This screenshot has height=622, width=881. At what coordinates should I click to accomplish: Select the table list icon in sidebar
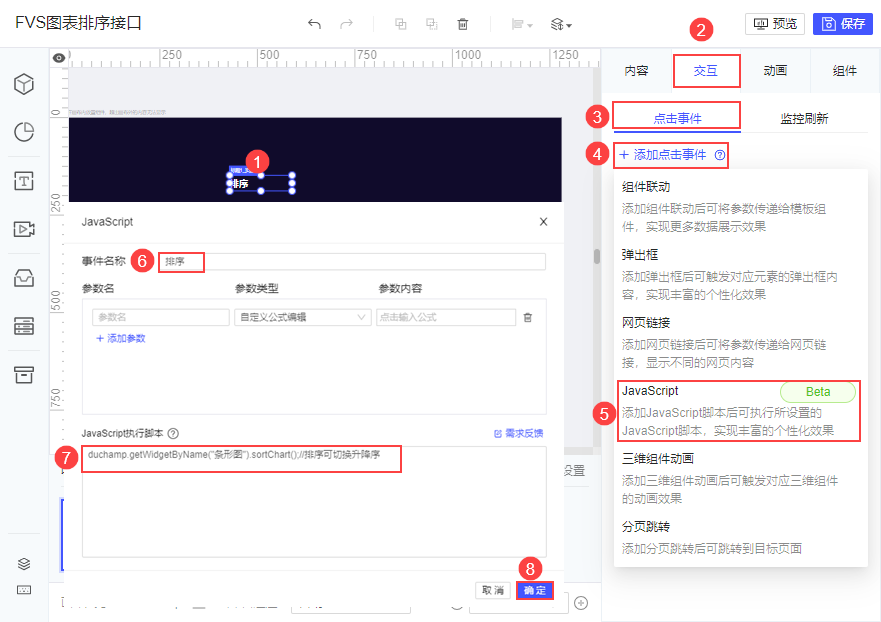click(x=24, y=326)
